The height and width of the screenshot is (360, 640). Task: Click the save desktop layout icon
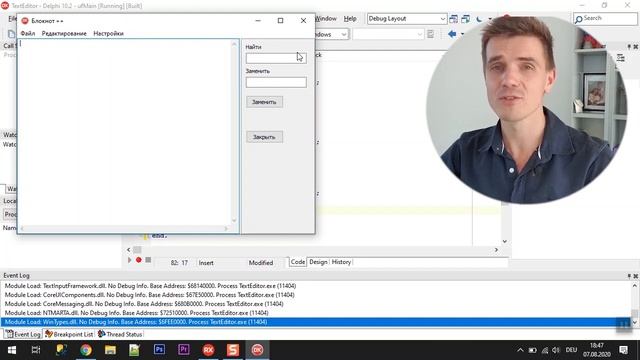click(x=453, y=19)
